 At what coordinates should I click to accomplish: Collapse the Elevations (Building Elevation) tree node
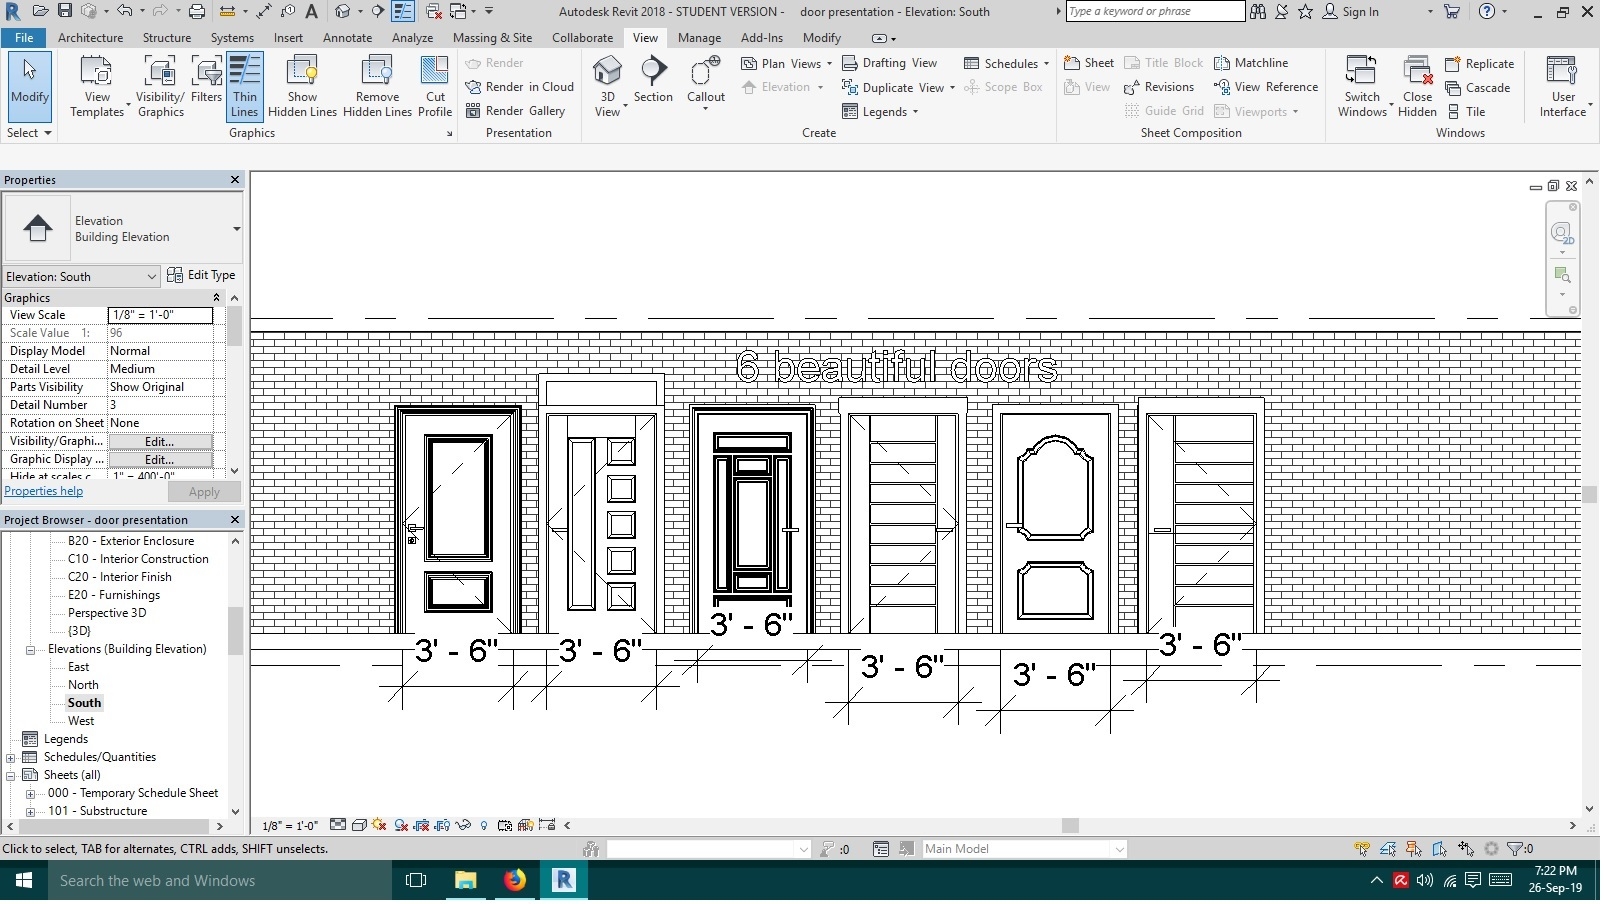point(29,649)
